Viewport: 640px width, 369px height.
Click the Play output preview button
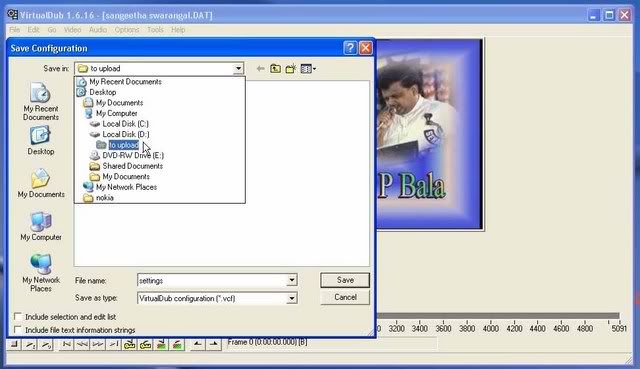coord(47,345)
